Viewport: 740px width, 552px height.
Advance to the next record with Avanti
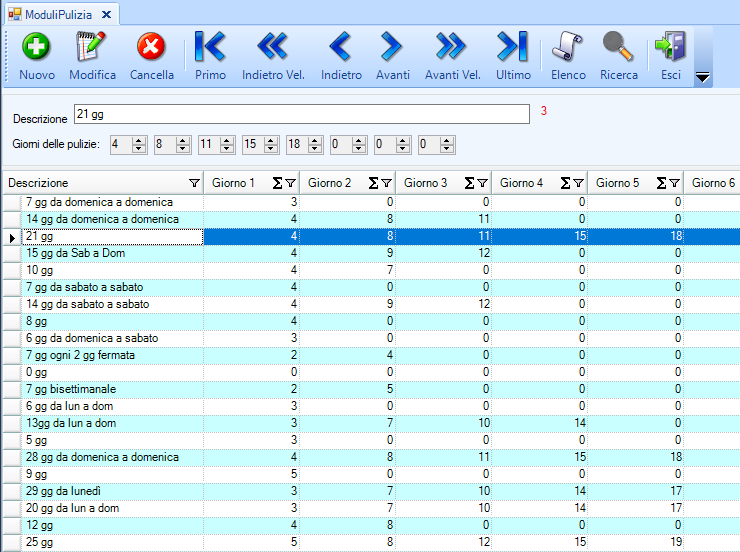click(392, 47)
